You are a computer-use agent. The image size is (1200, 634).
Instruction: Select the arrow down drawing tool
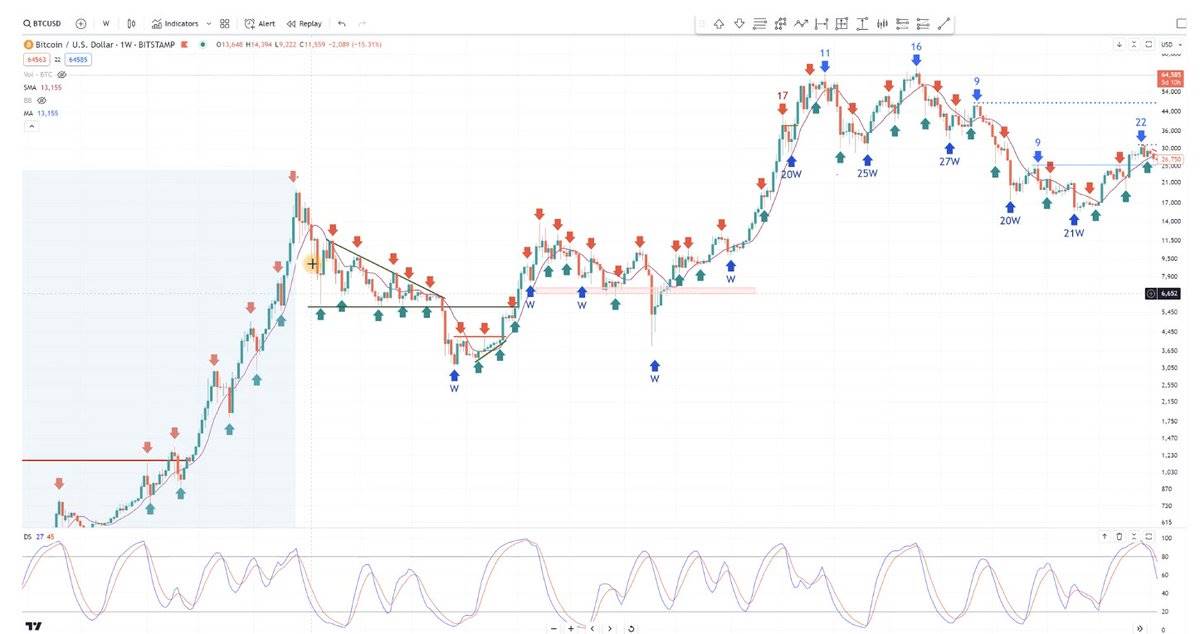coord(739,24)
